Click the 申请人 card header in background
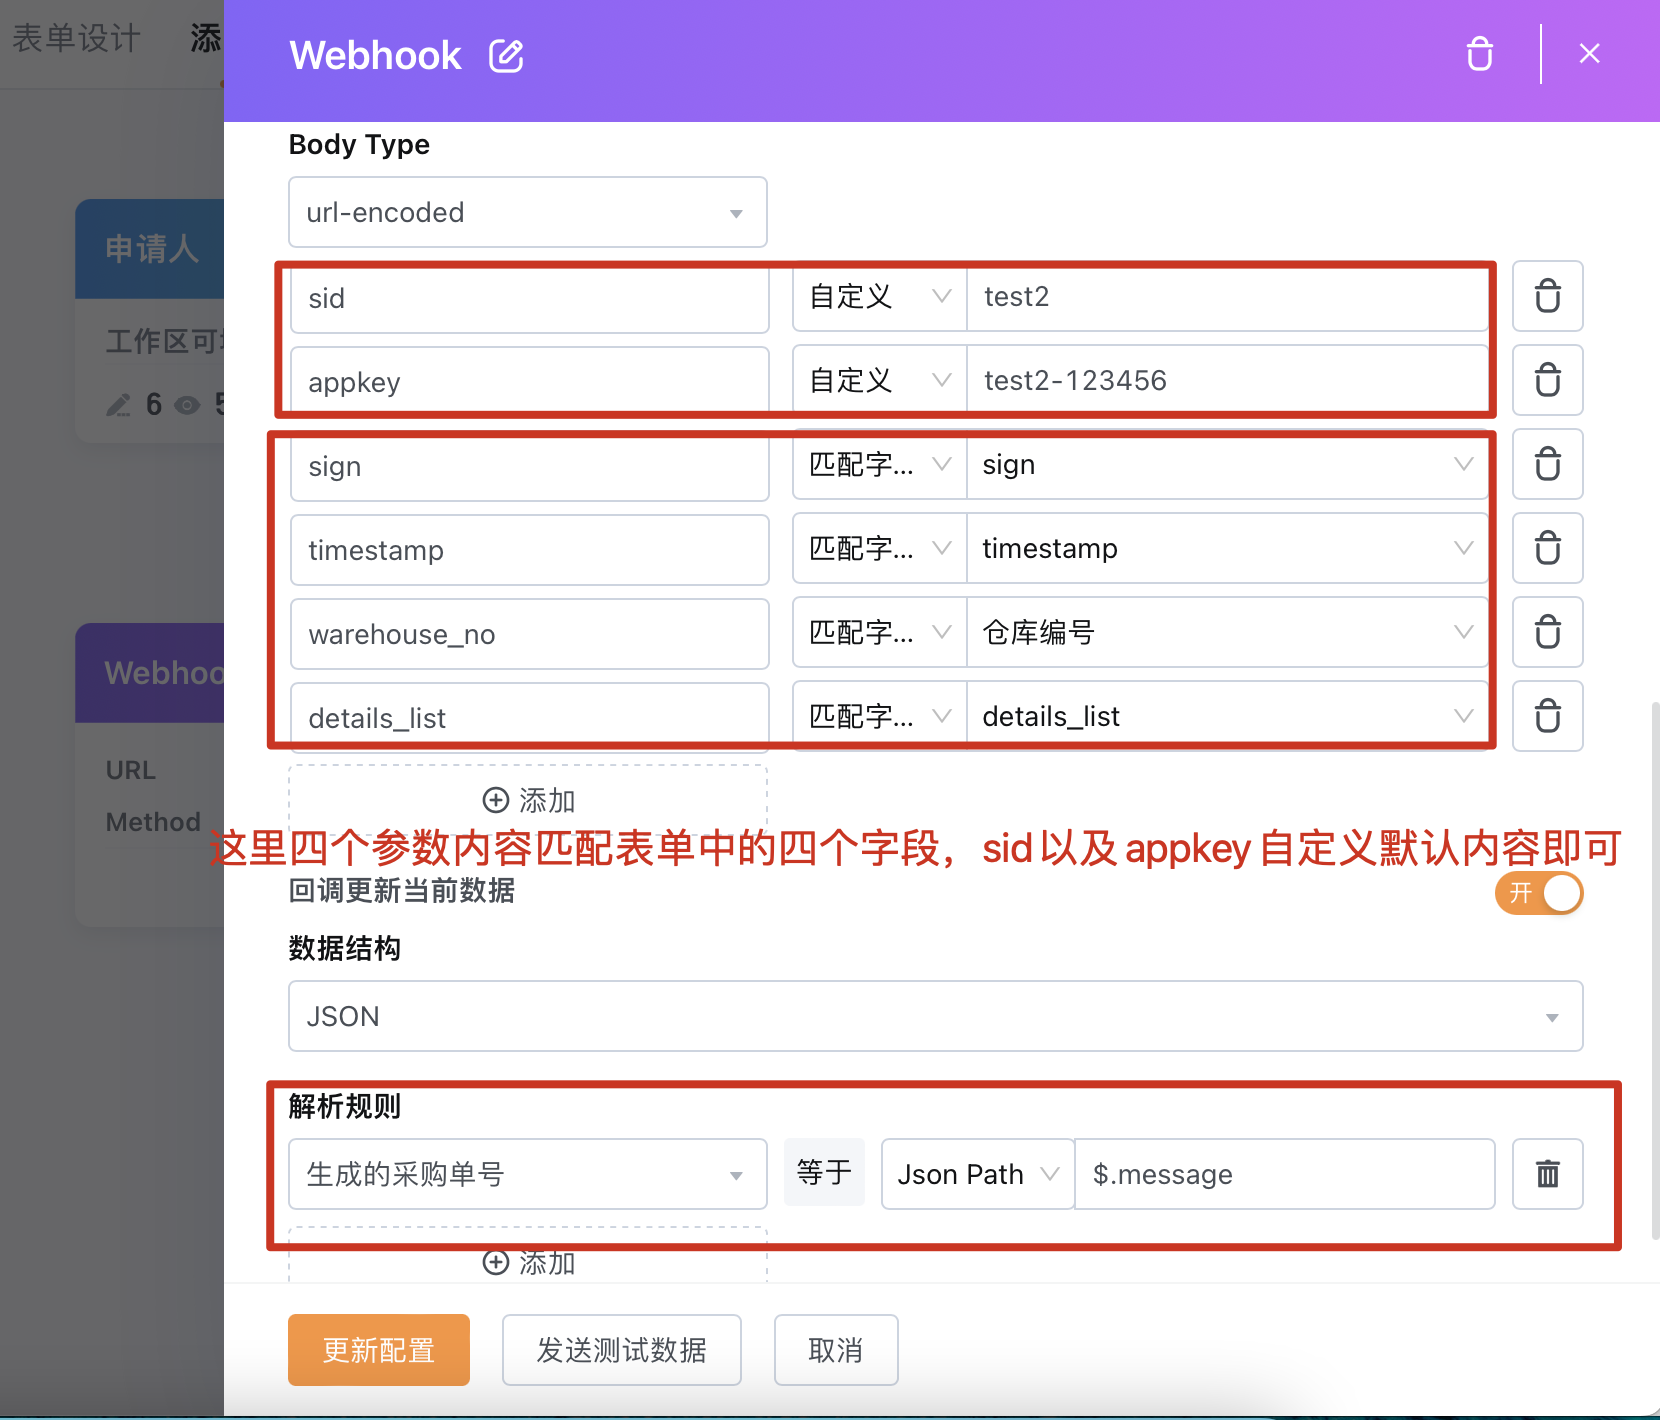 [150, 248]
